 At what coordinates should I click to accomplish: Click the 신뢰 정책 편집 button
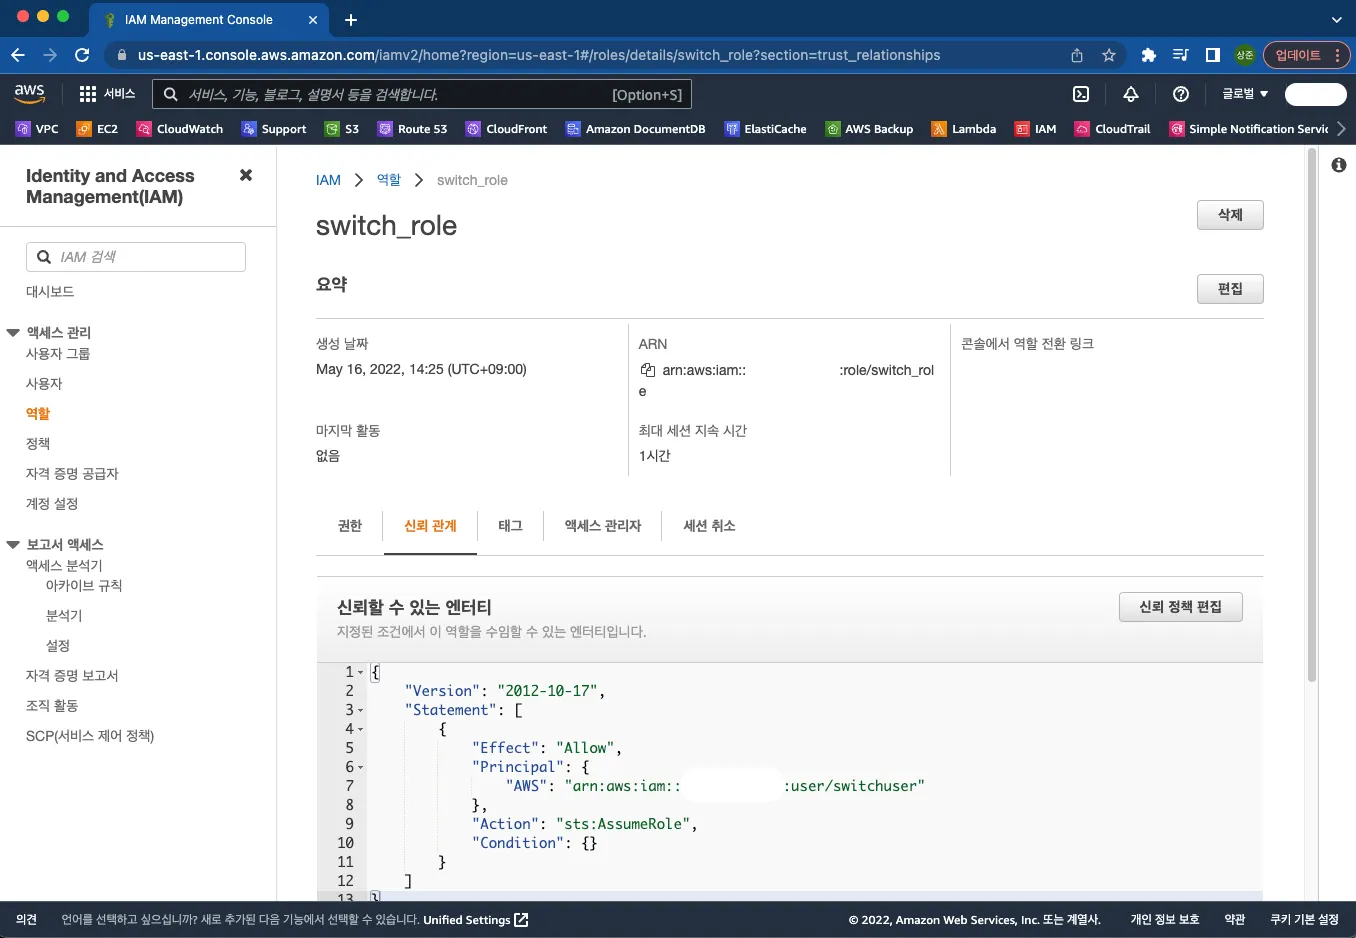click(1180, 607)
